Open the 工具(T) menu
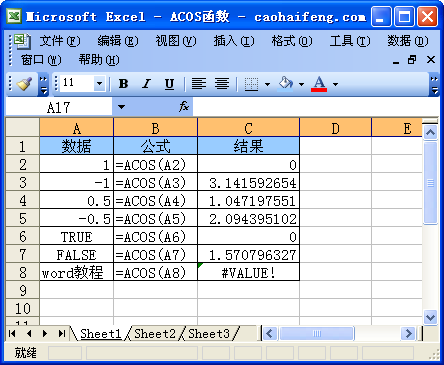 click(350, 41)
